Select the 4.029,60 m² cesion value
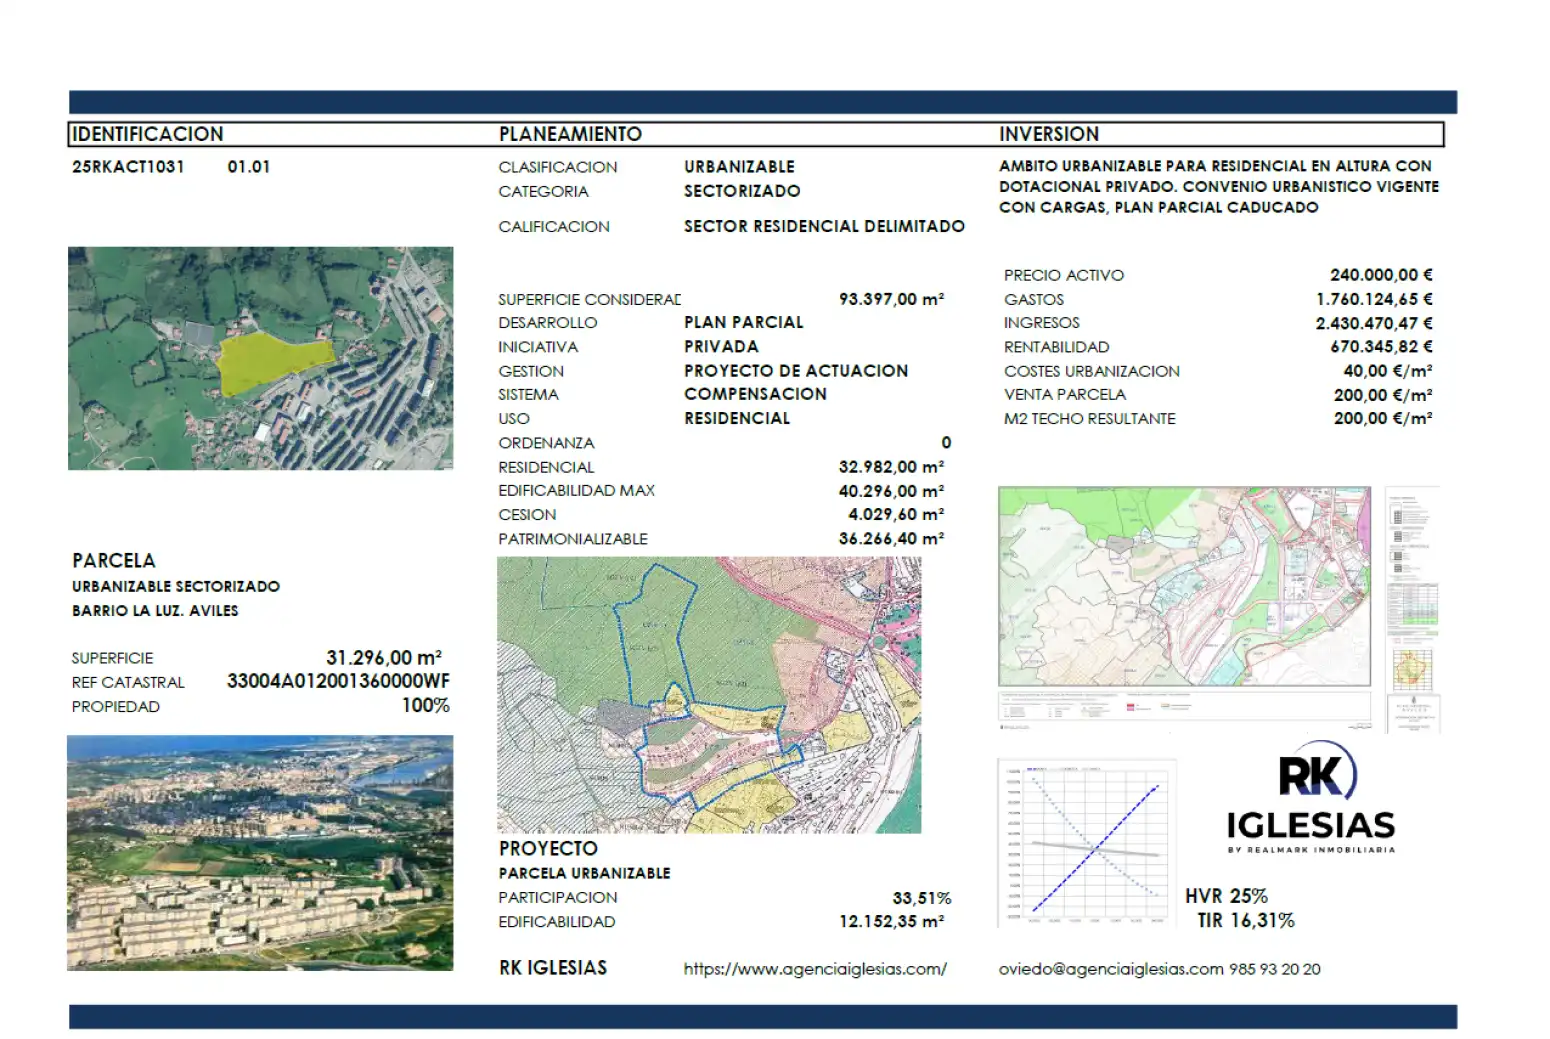Screen dimensions: 1550x1039 point(896,515)
